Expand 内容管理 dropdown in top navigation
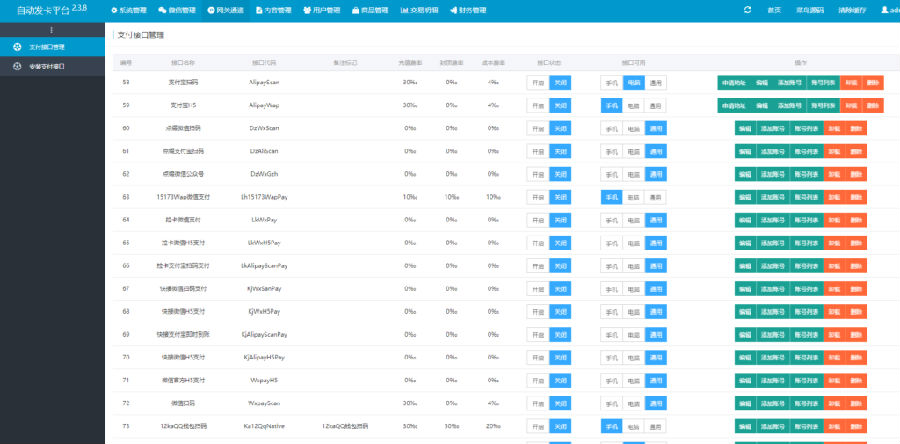 click(273, 10)
